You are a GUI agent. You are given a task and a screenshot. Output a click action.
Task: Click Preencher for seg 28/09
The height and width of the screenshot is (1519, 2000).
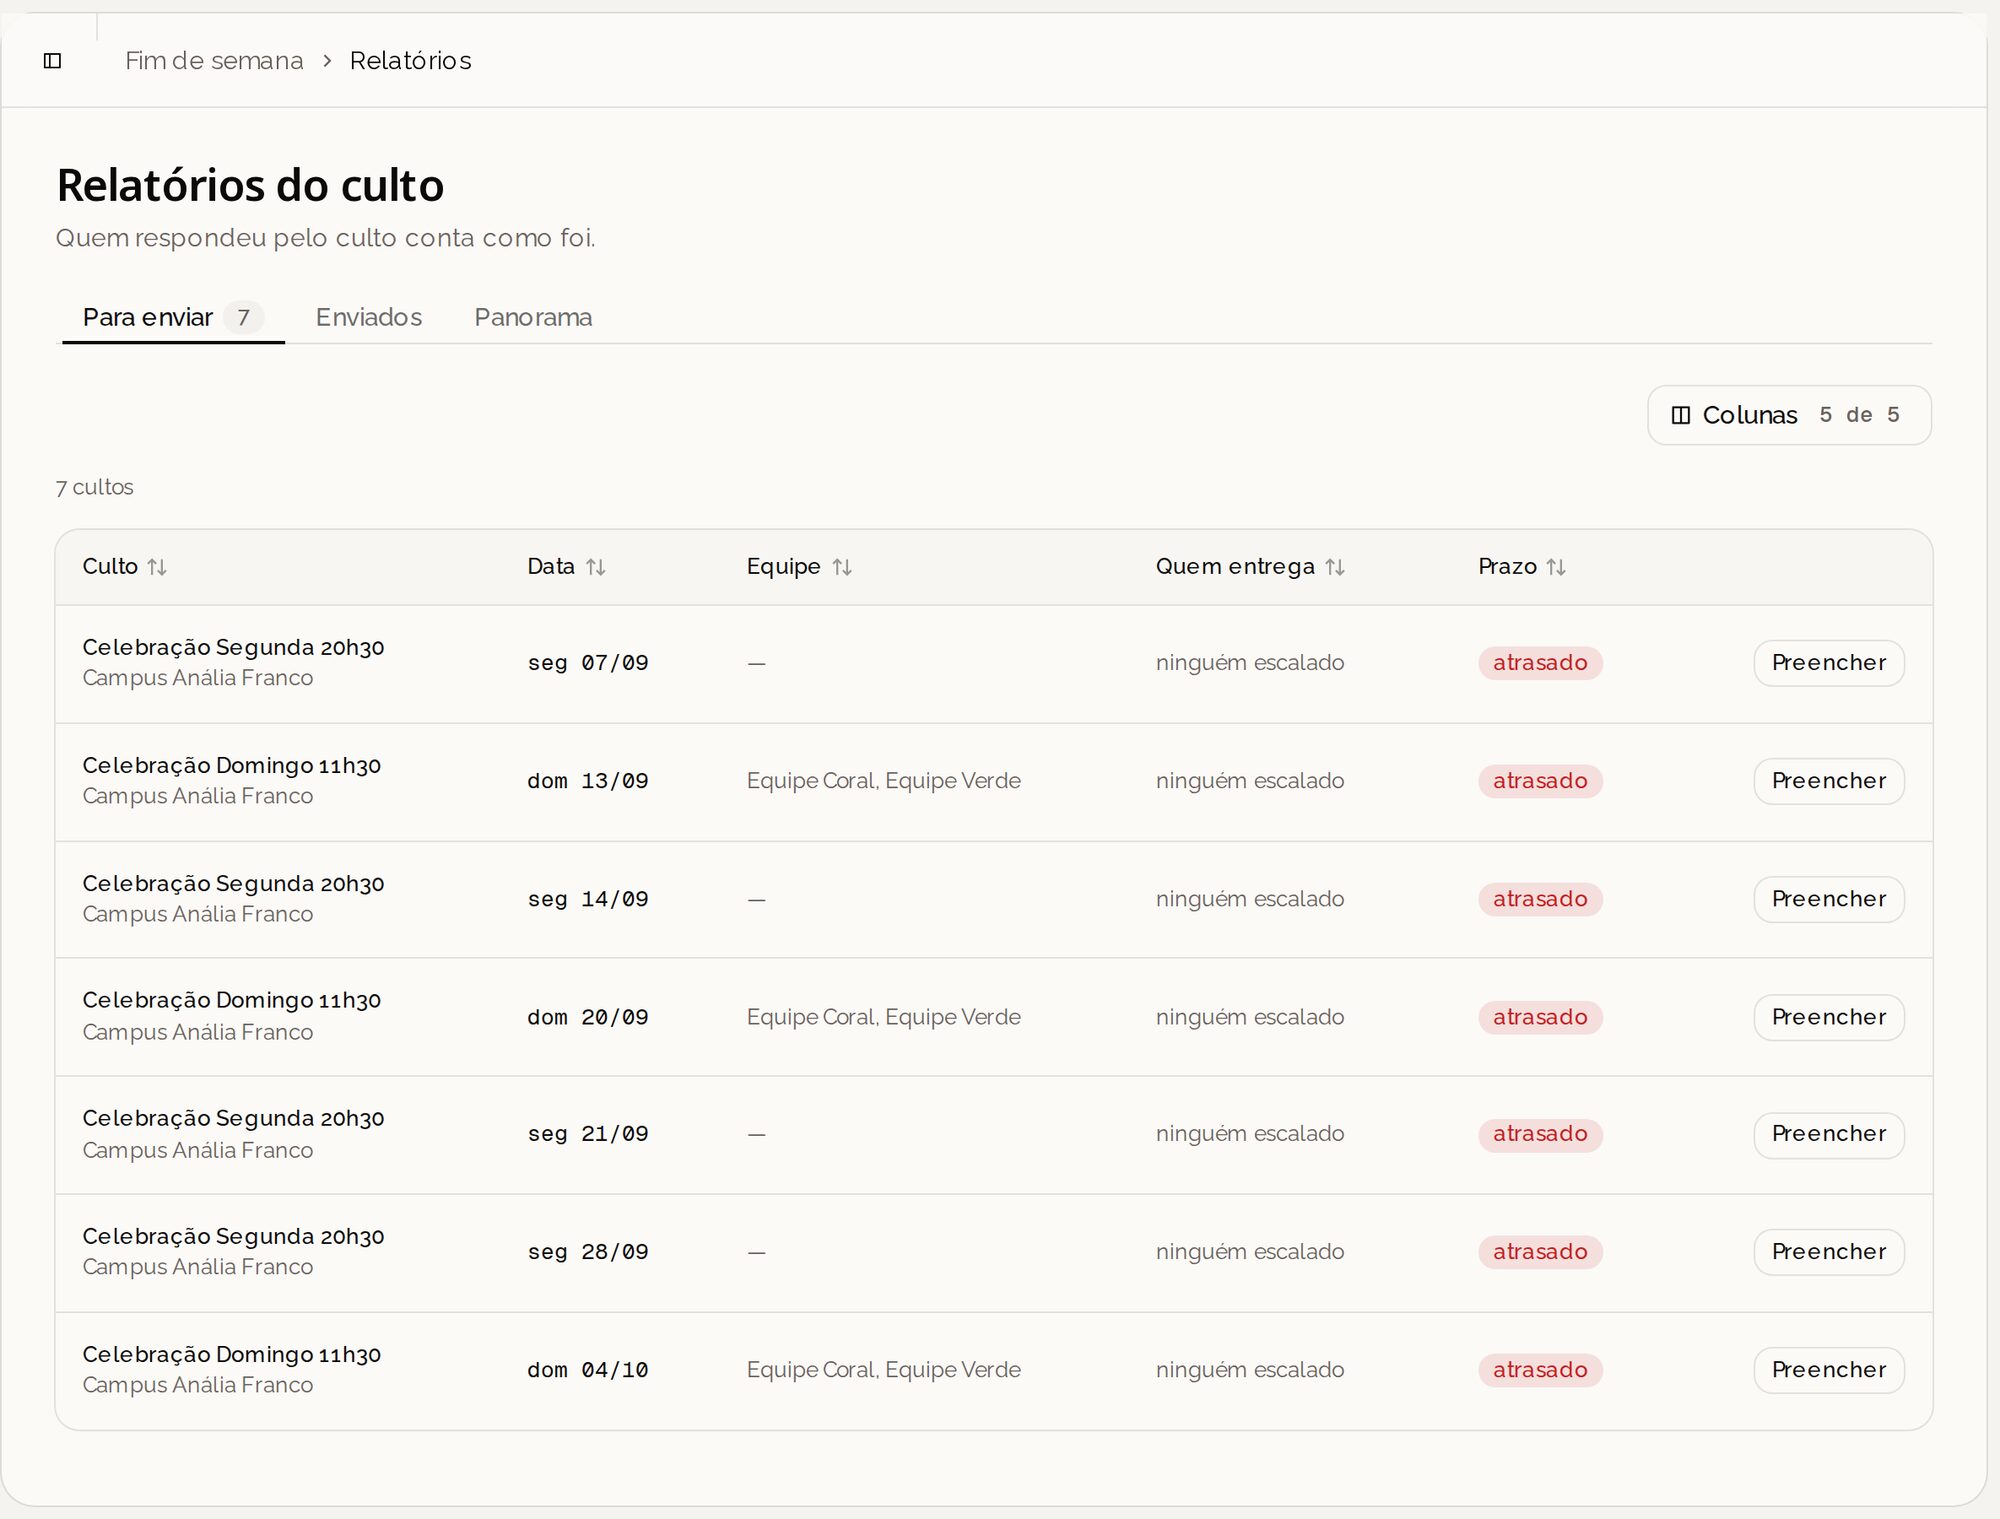click(x=1829, y=1252)
